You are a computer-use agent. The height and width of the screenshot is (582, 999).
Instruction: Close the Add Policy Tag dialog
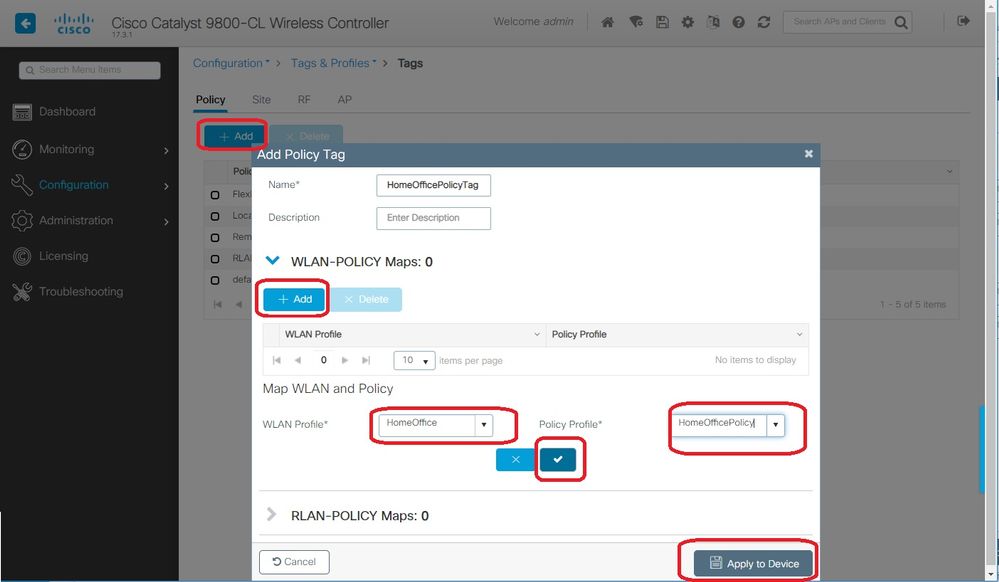point(809,154)
